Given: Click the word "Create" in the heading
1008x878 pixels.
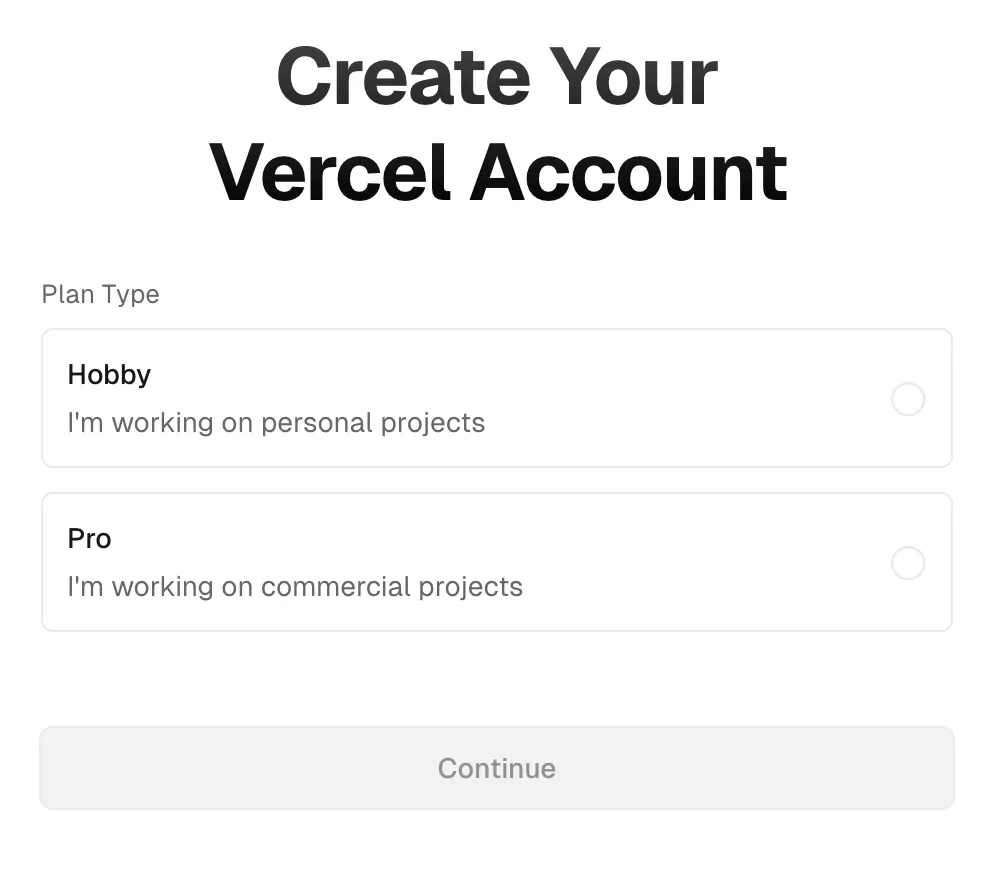Looking at the screenshot, I should [x=402, y=77].
